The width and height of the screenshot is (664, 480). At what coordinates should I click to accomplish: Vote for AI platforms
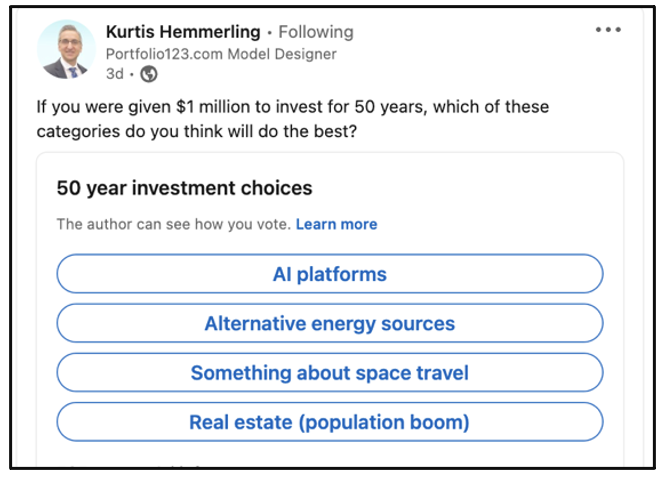(x=330, y=274)
